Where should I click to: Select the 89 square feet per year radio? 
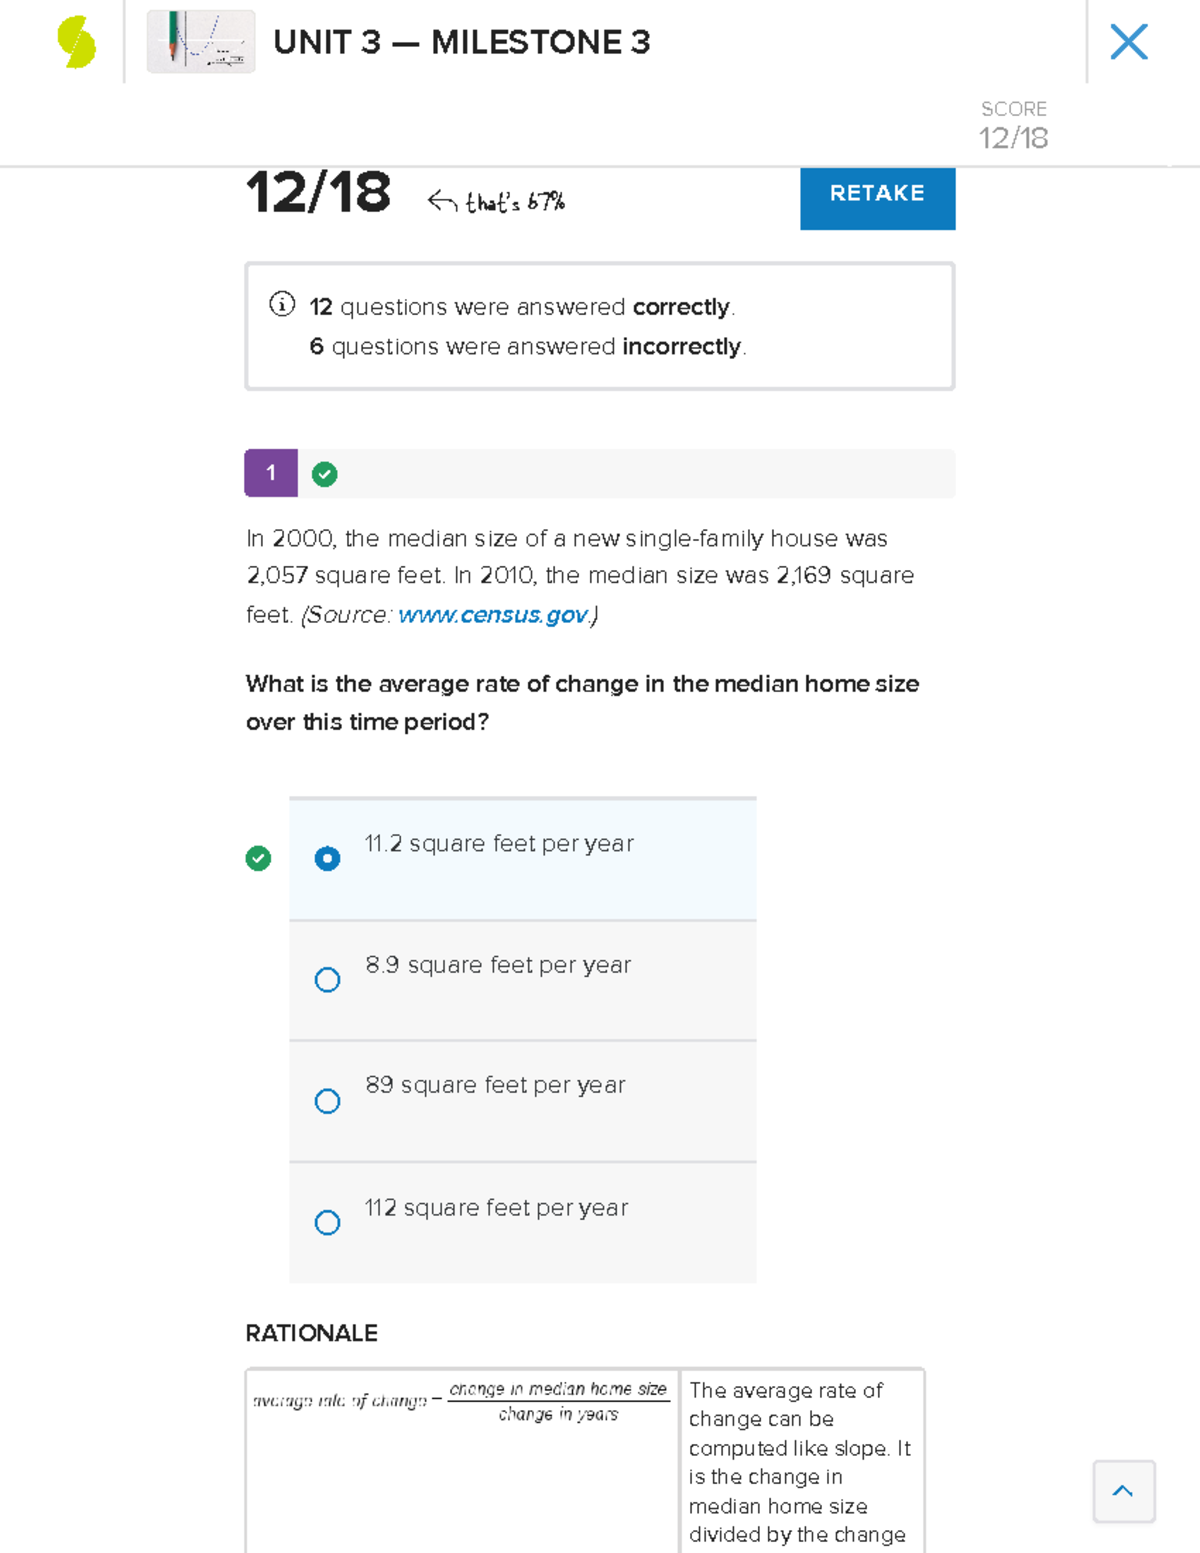click(x=327, y=1101)
